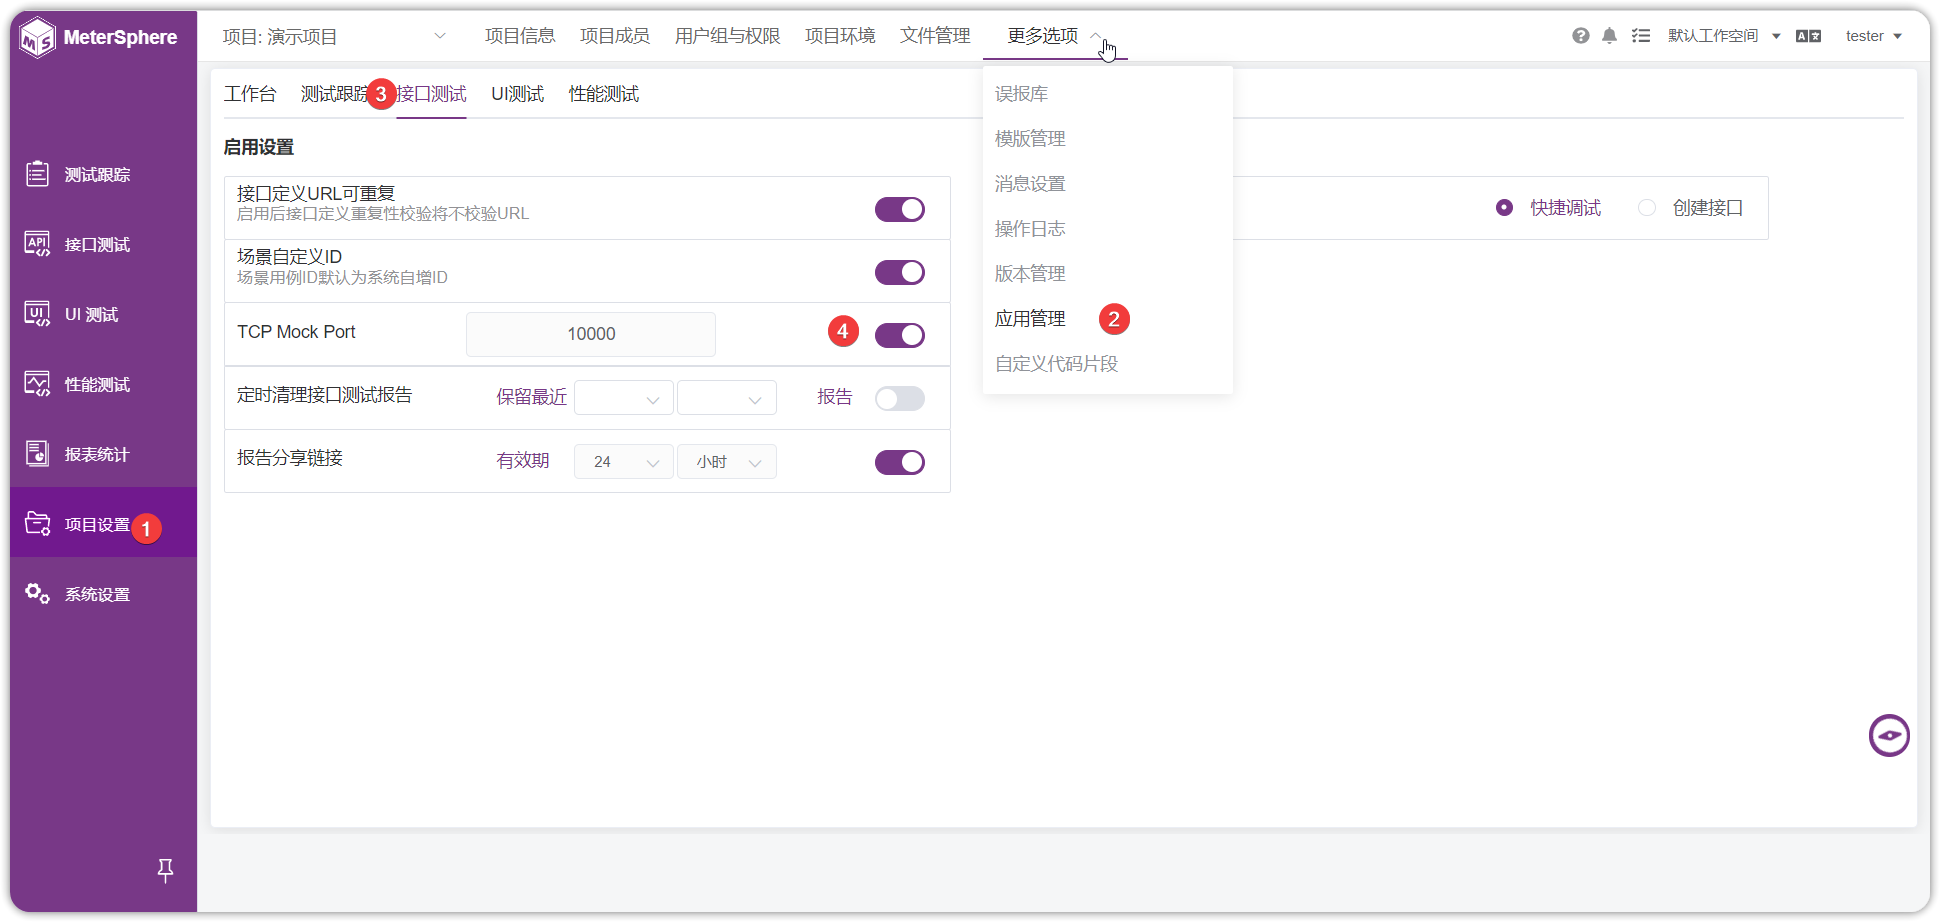
Task: Click the language switch icon
Action: click(x=1808, y=36)
